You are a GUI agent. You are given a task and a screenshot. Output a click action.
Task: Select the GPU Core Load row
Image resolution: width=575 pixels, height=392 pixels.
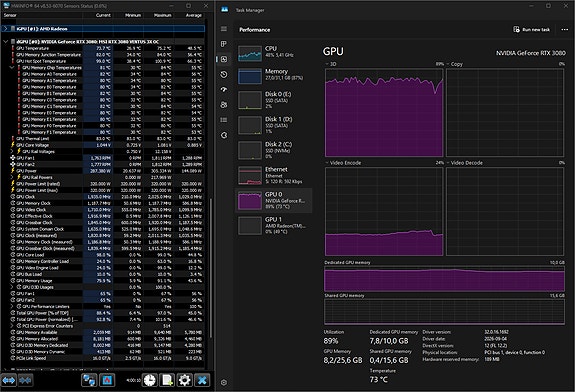pos(103,255)
